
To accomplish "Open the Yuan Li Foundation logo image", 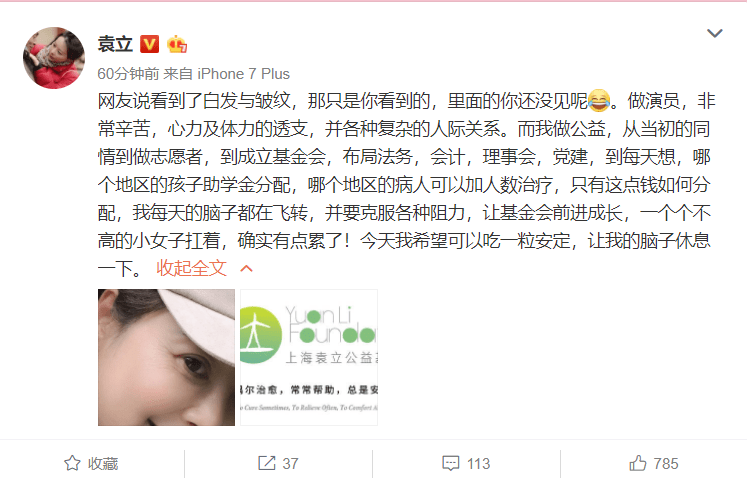I will click(x=309, y=357).
